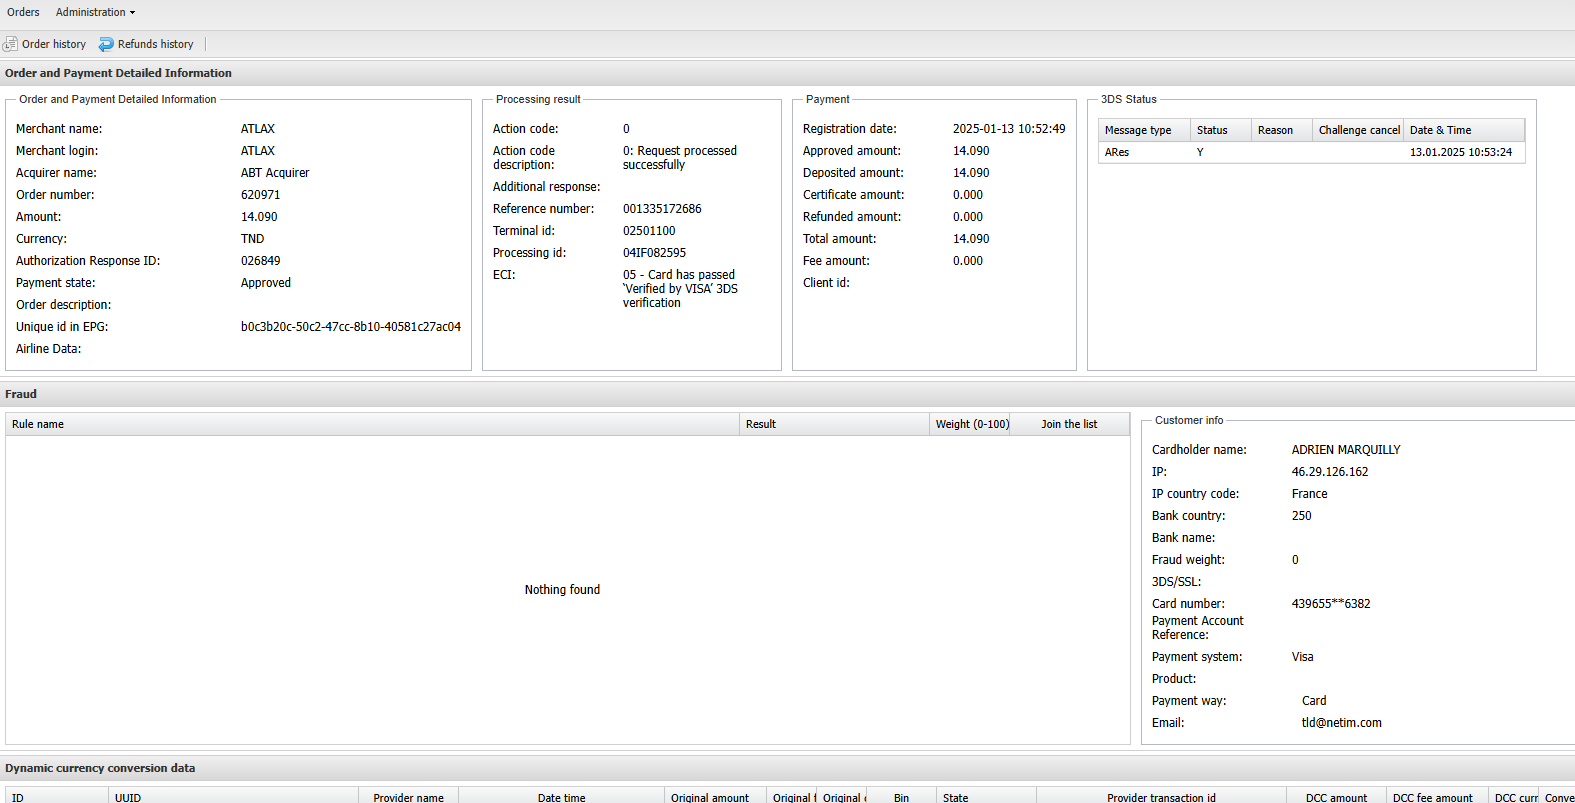
Task: Open the Administration dropdown menu
Action: pyautogui.click(x=95, y=12)
